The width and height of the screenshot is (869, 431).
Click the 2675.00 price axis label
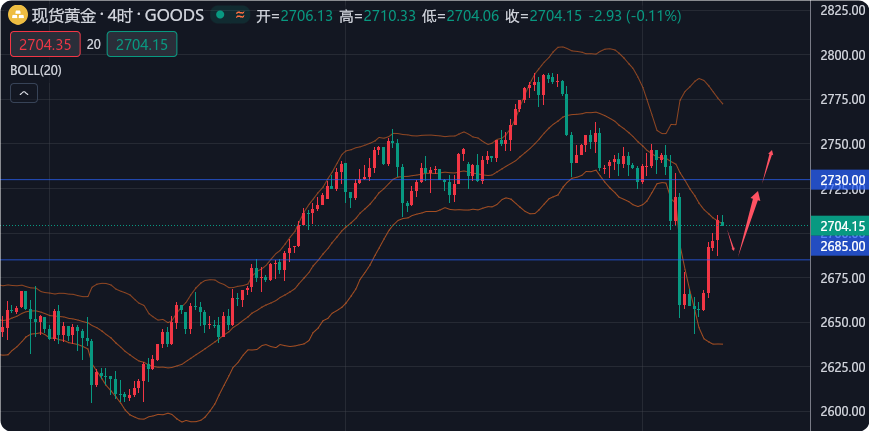(x=842, y=278)
